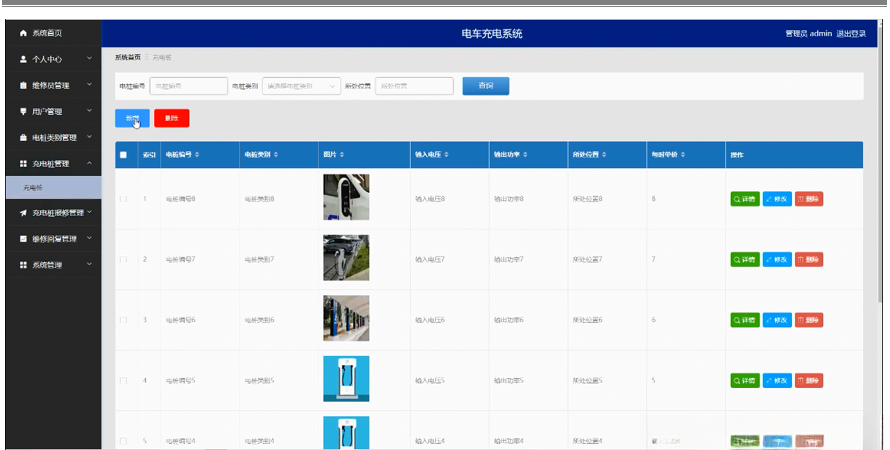Click 退出登录 to log out
Image resolution: width=890 pixels, height=450 pixels.
(x=851, y=33)
